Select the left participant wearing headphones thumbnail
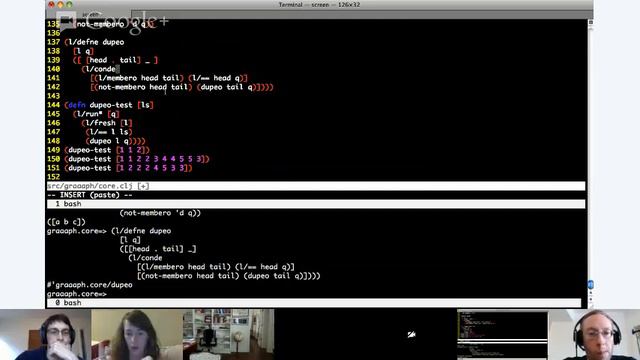Image resolution: width=640 pixels, height=360 pixels. [46, 335]
